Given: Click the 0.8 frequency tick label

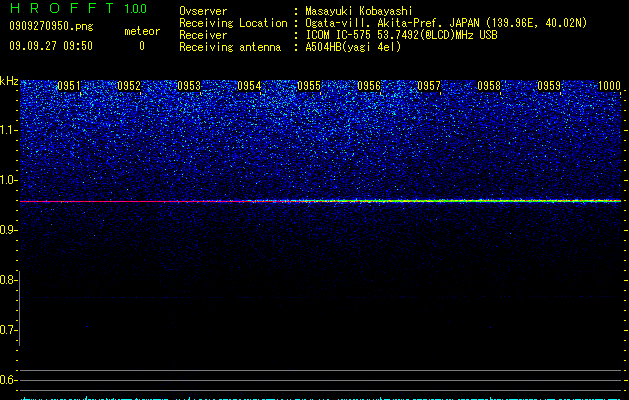Looking at the screenshot, I should (x=9, y=280).
